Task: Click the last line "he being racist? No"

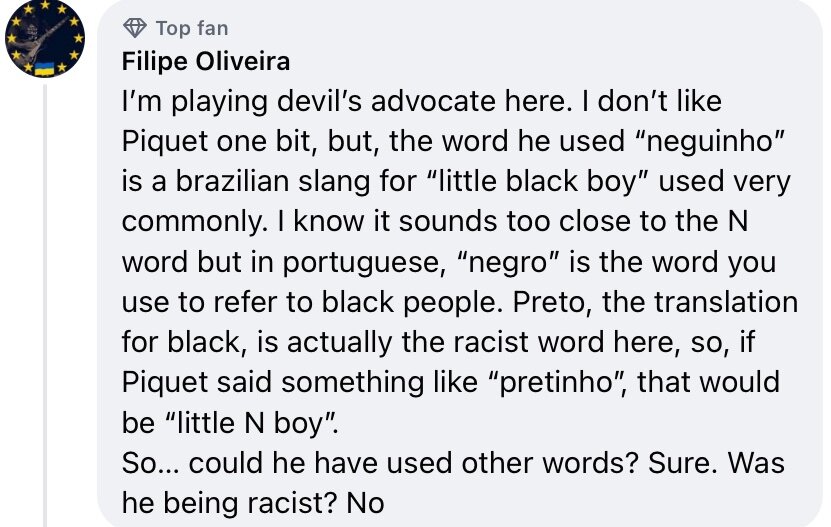Action: click(253, 503)
